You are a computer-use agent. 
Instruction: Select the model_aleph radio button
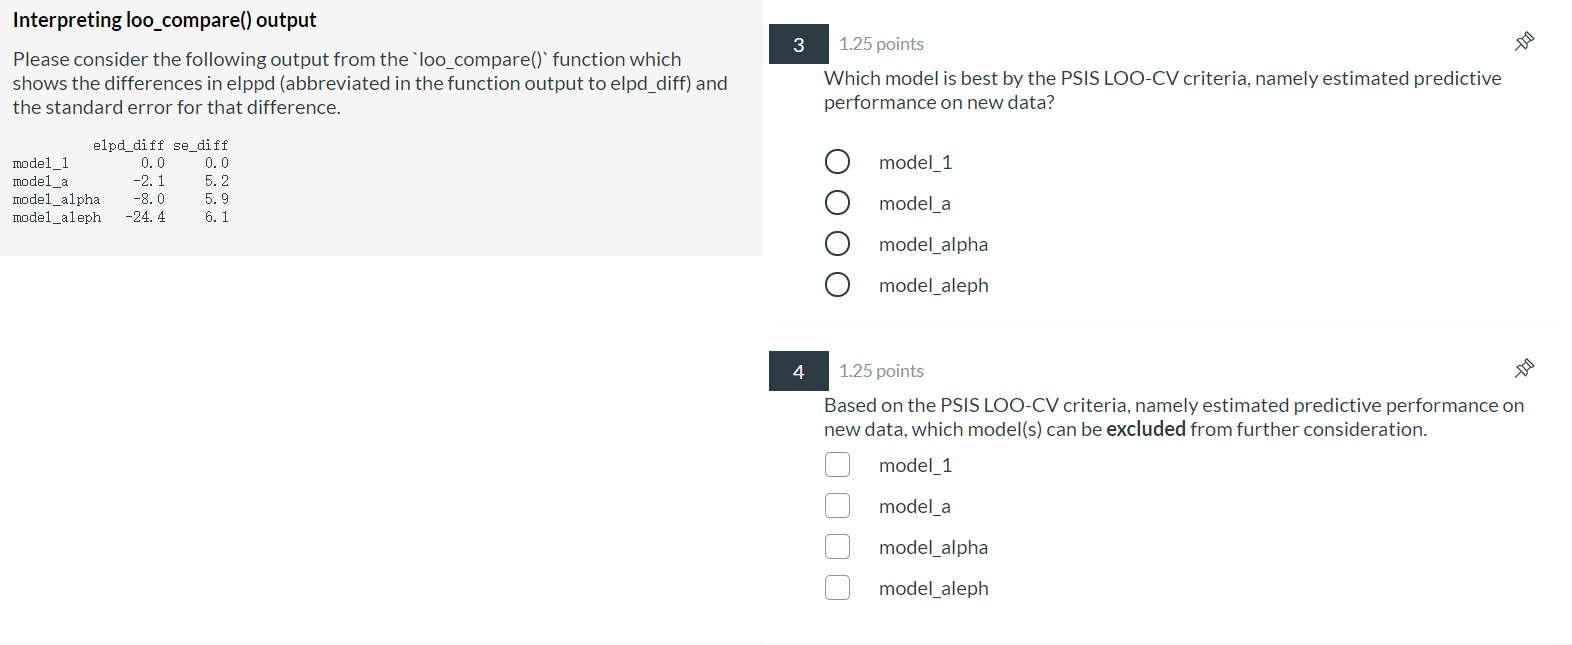click(x=838, y=285)
